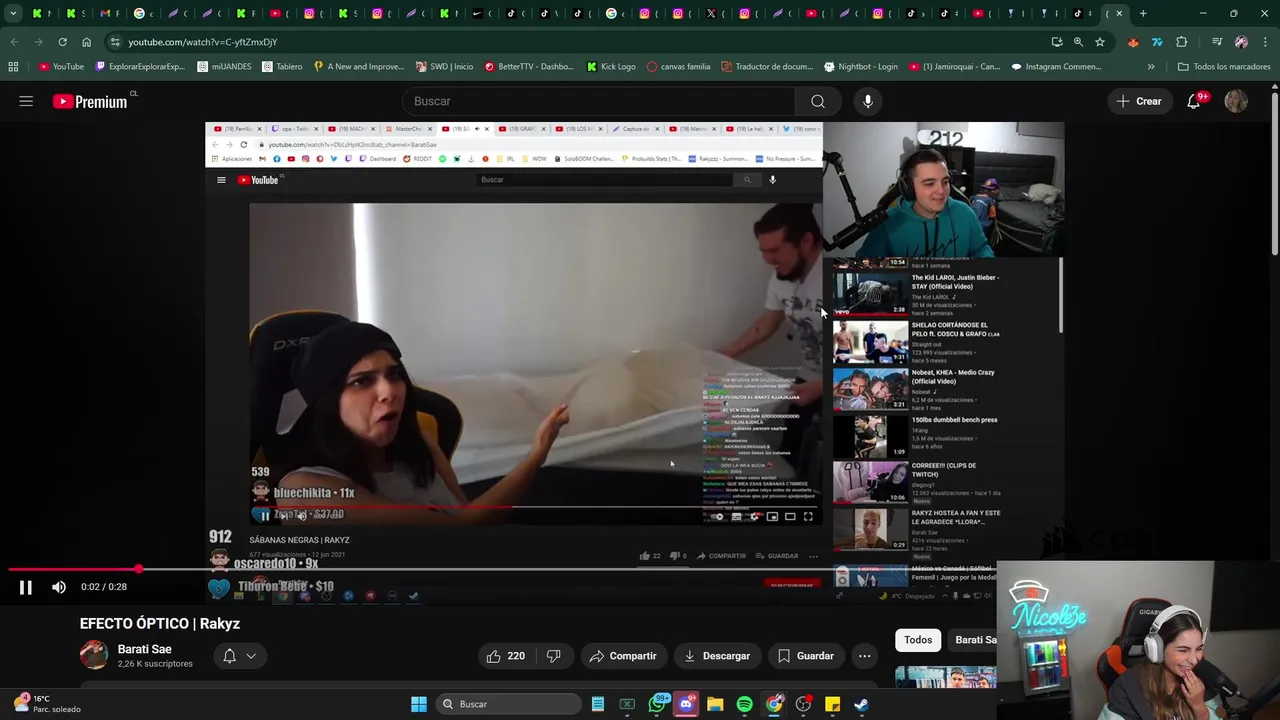The height and width of the screenshot is (720, 1280).
Task: Open the YouTube bookmark
Action: click(x=61, y=66)
